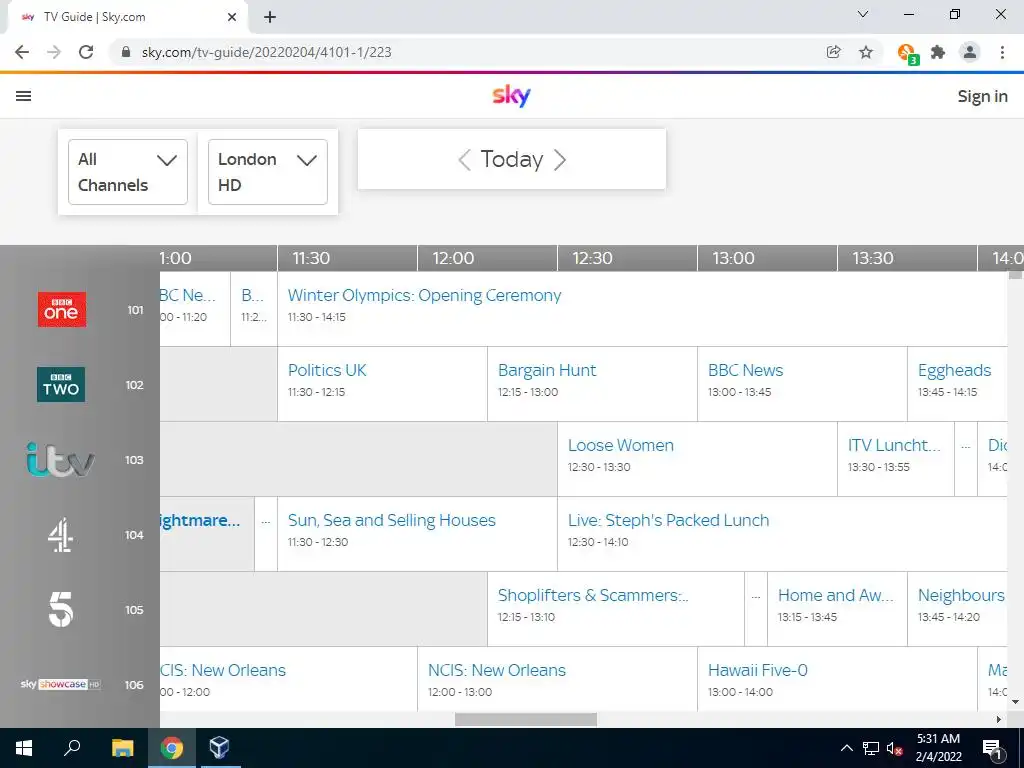
Task: Click the Today date label
Action: tap(512, 159)
